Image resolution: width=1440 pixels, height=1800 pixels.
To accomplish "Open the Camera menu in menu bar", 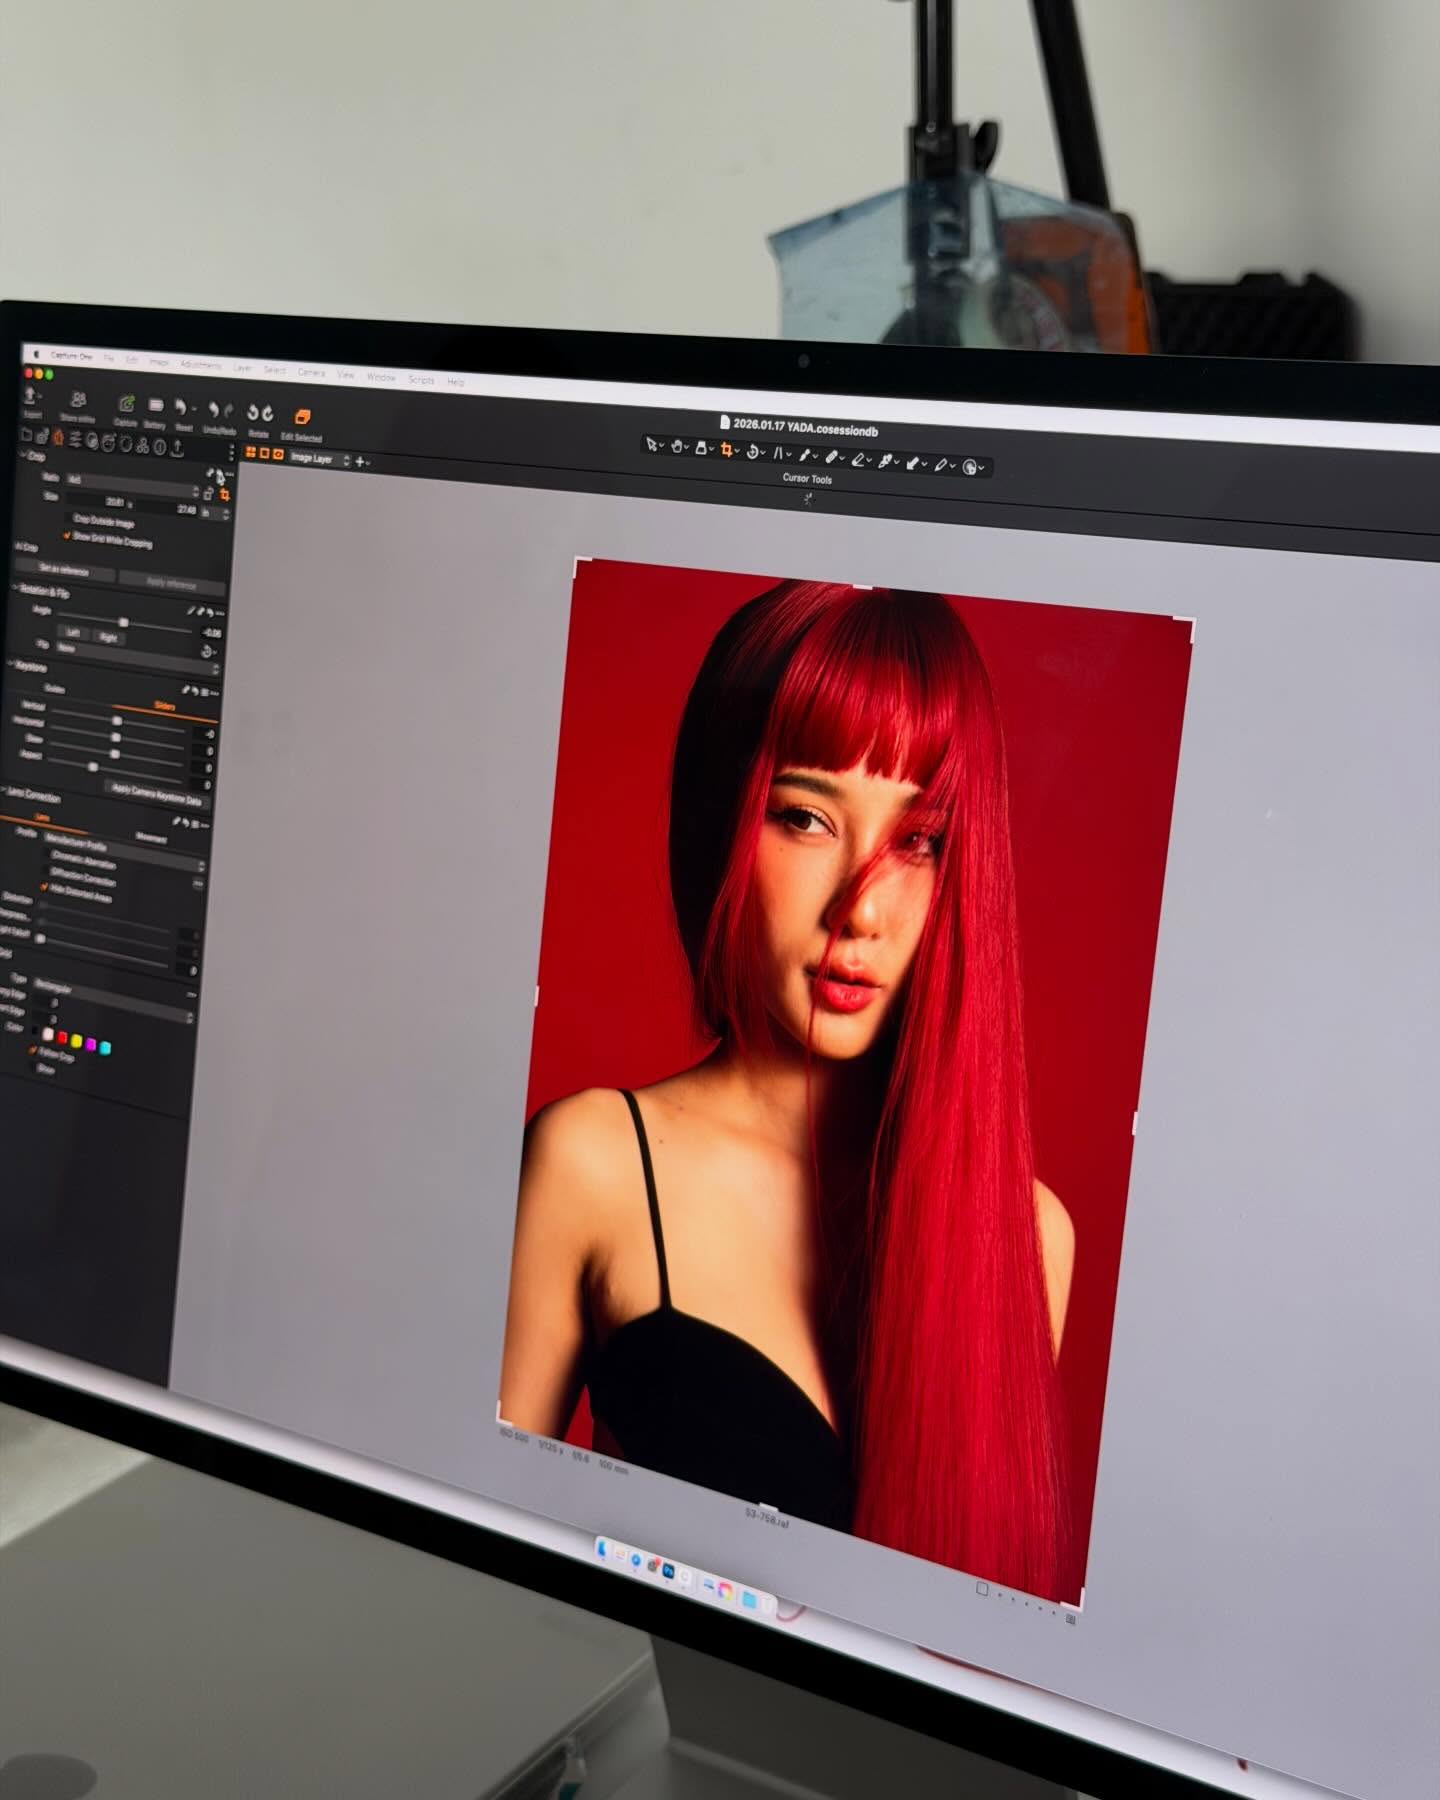I will click(x=311, y=373).
